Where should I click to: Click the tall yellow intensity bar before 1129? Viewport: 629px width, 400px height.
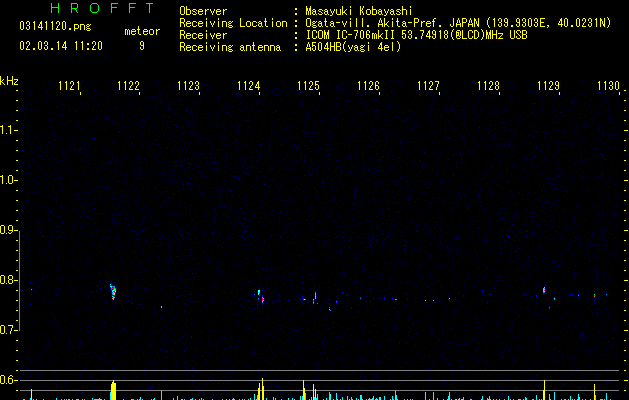pos(544,390)
